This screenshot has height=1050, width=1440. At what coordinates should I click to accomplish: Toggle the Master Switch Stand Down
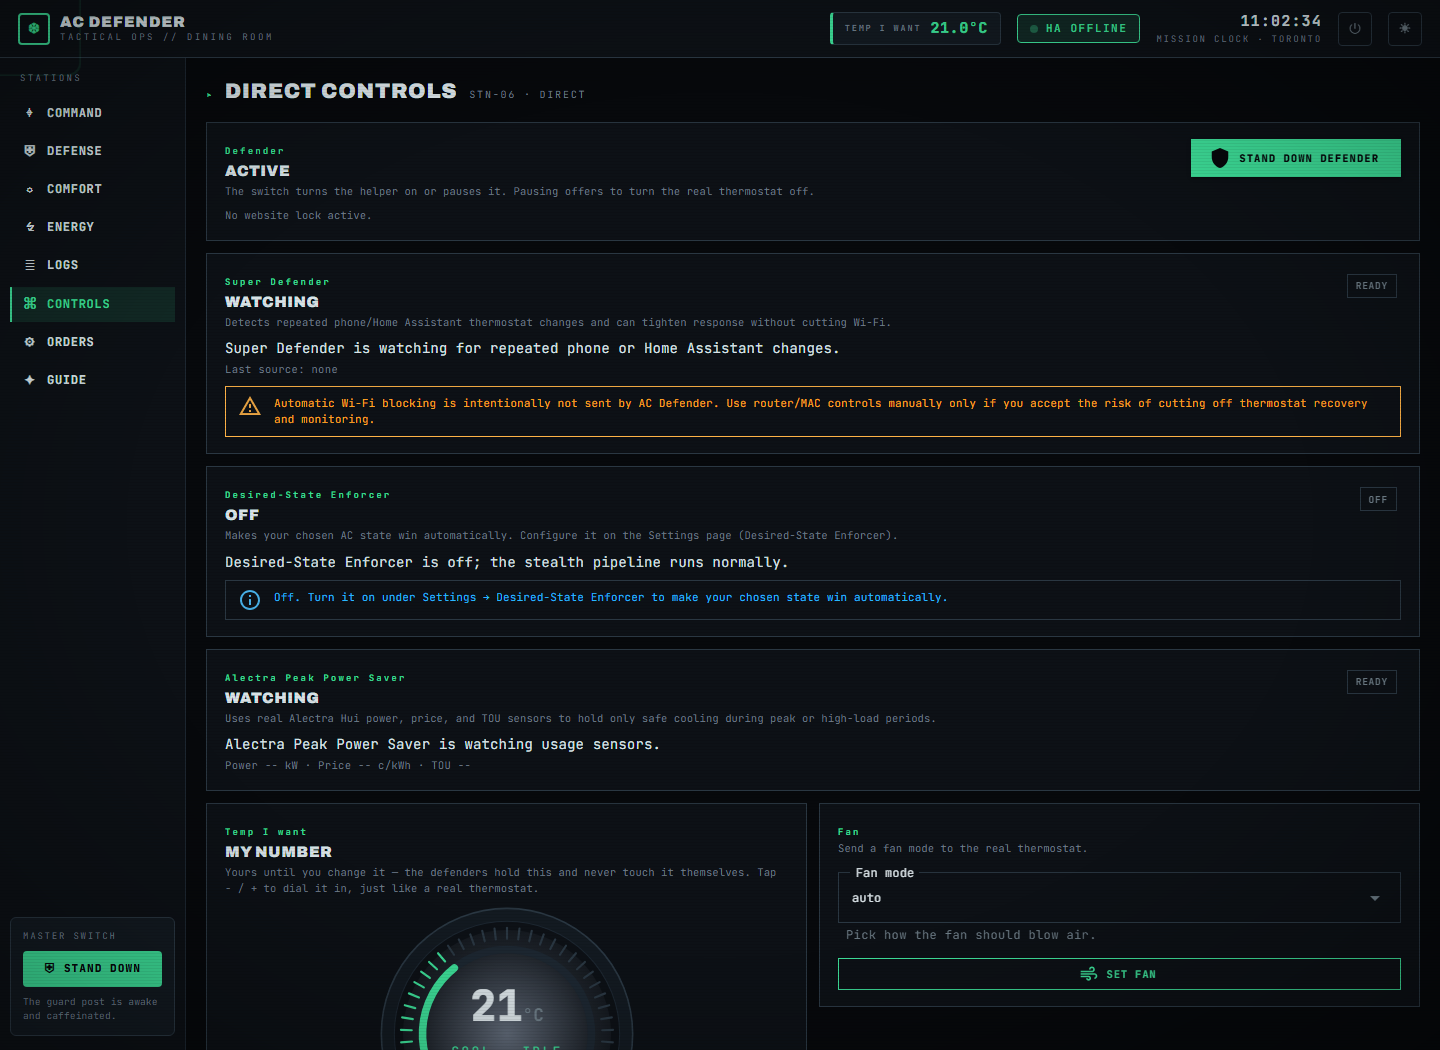point(92,968)
